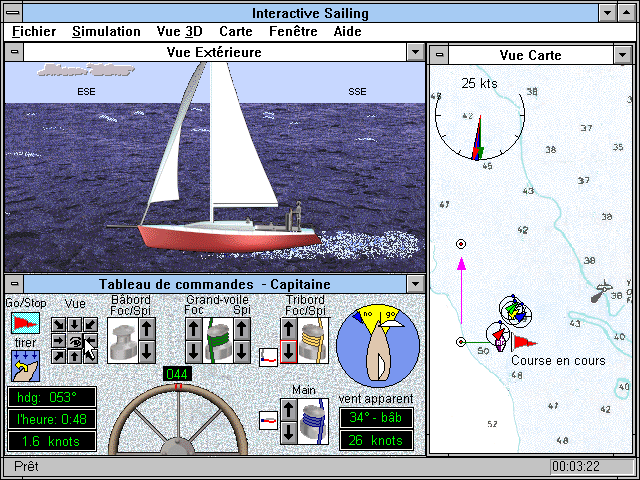
Task: Click Bâbord Foc/Spi winch down arrow
Action: [x=147, y=352]
